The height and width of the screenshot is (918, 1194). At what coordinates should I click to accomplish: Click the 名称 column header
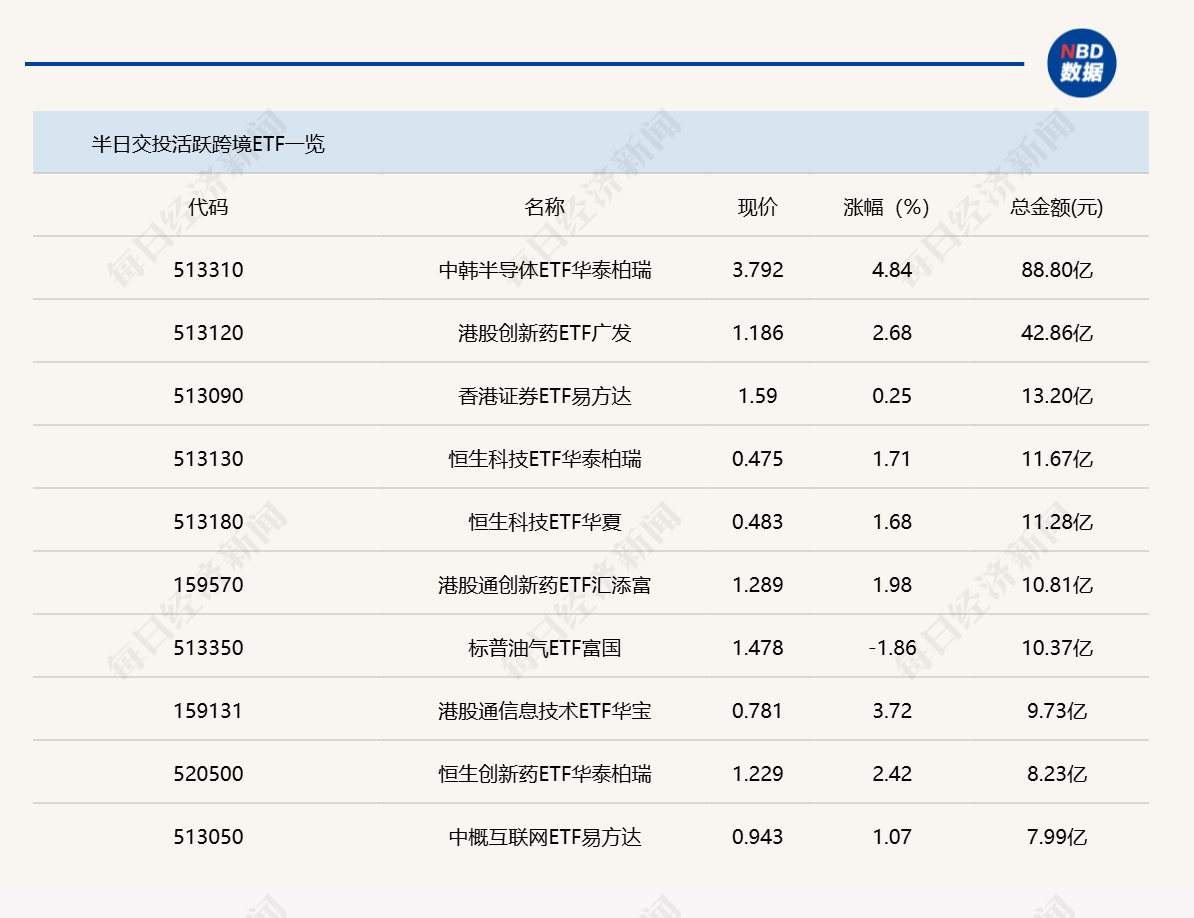pyautogui.click(x=544, y=207)
